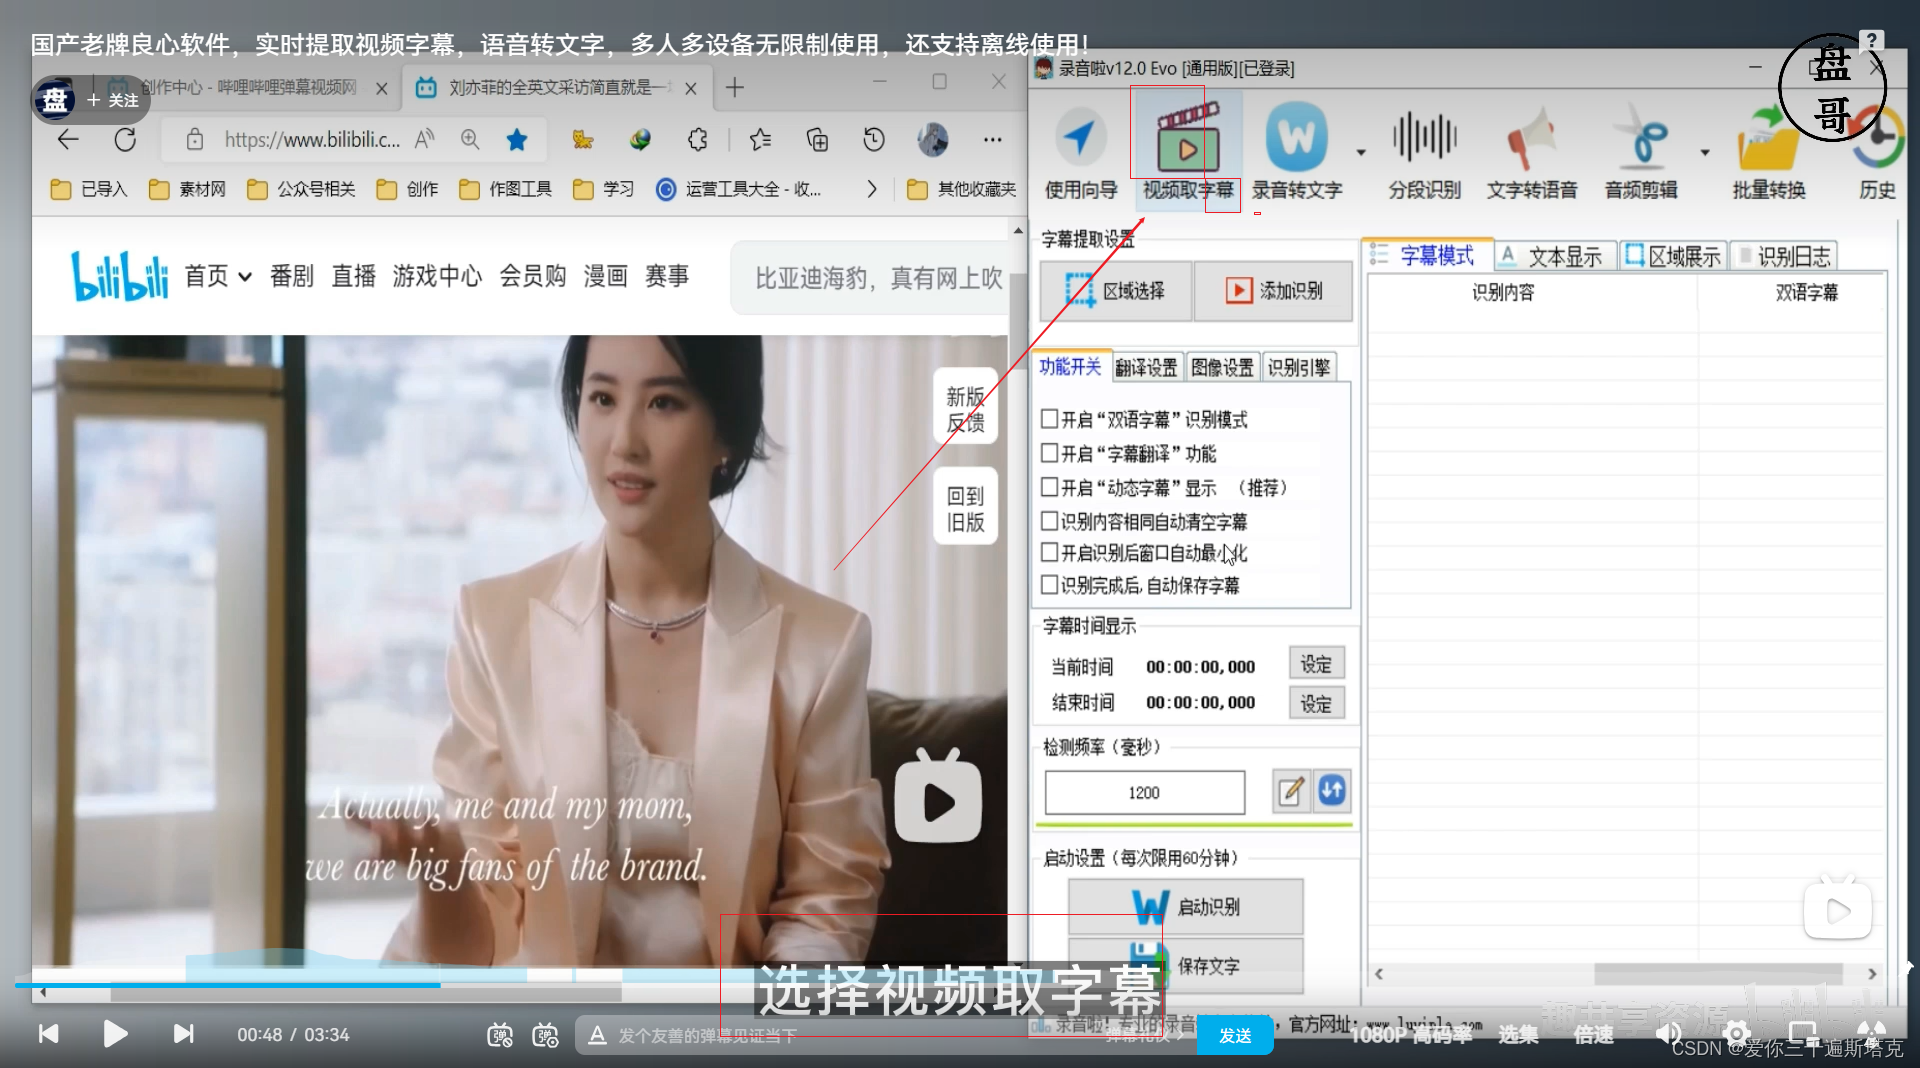Click the 启动识别 start recognition button

pos(1186,906)
